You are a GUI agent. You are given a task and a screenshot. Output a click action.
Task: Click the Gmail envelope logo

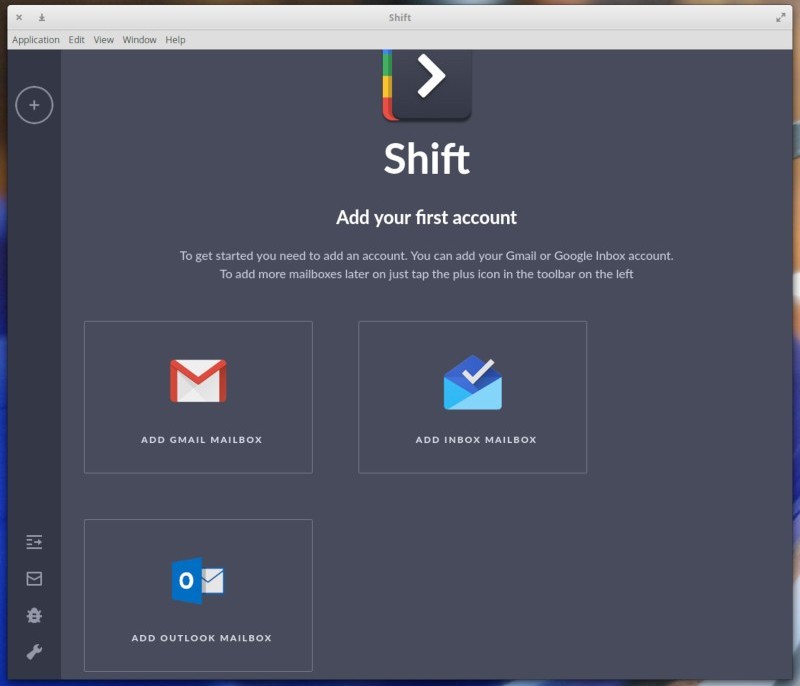coord(198,381)
